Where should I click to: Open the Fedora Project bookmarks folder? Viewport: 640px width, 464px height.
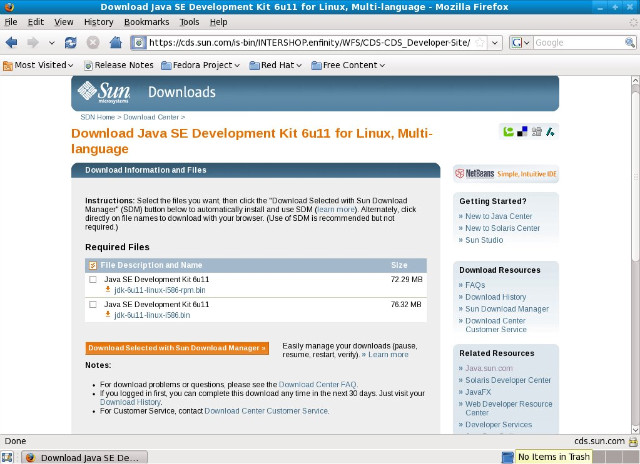[200, 65]
